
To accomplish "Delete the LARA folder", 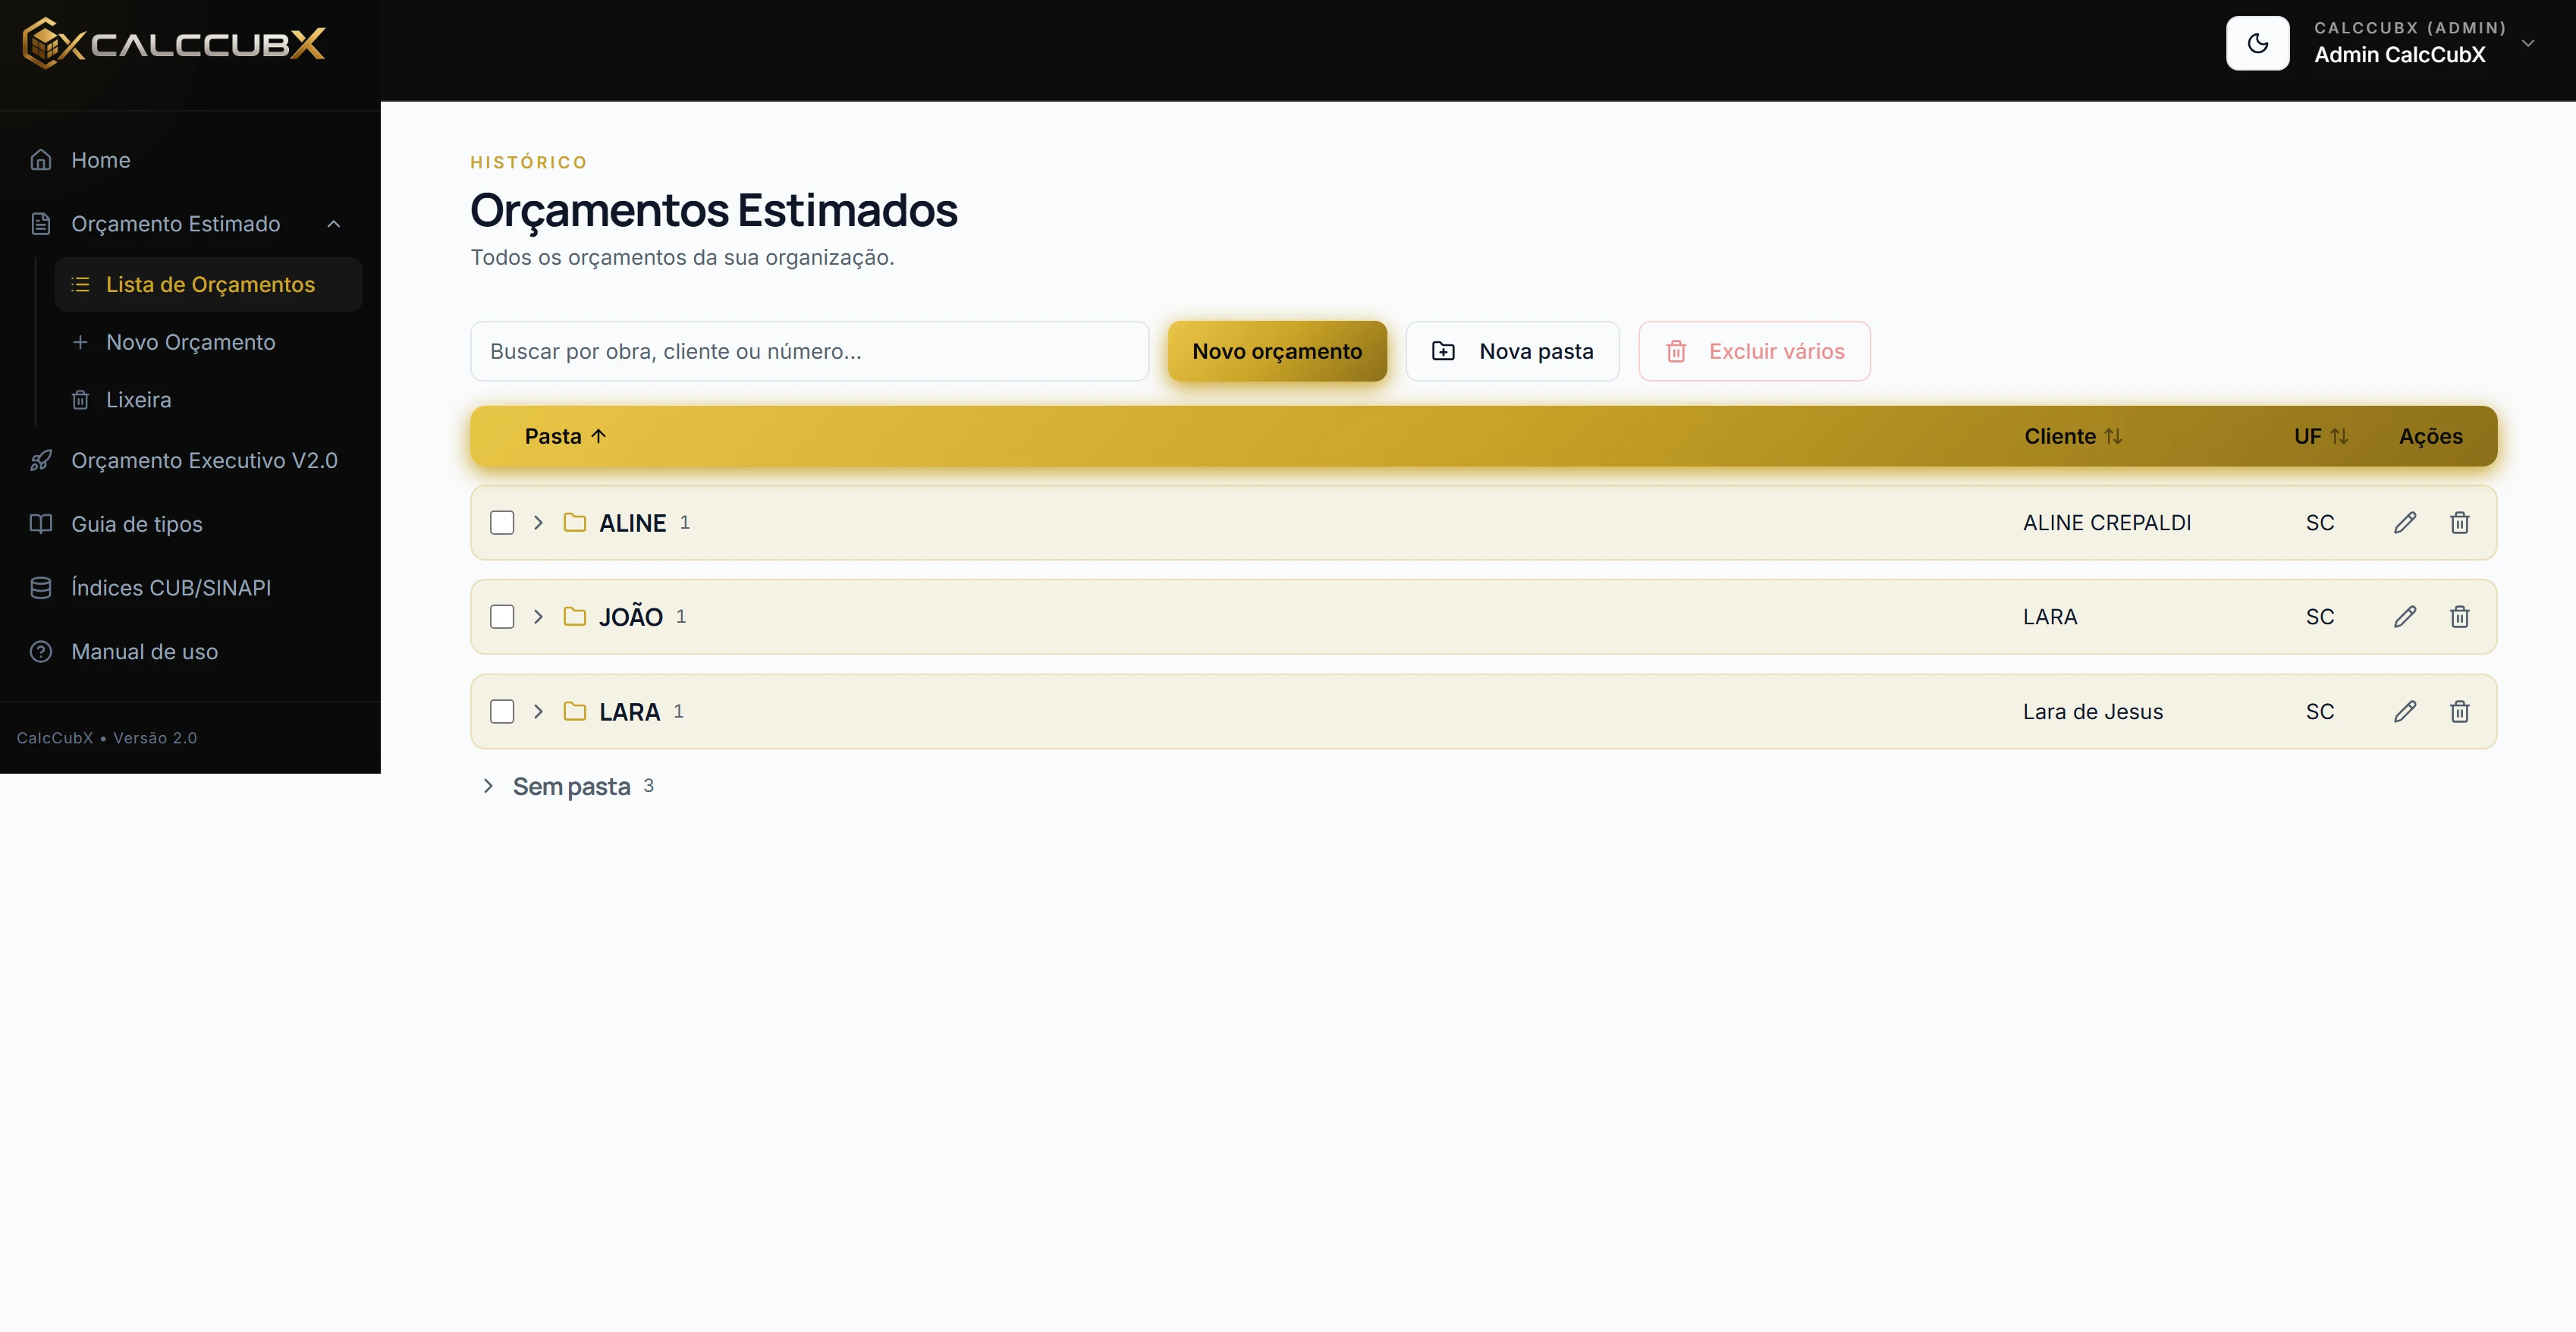I will click(2460, 712).
